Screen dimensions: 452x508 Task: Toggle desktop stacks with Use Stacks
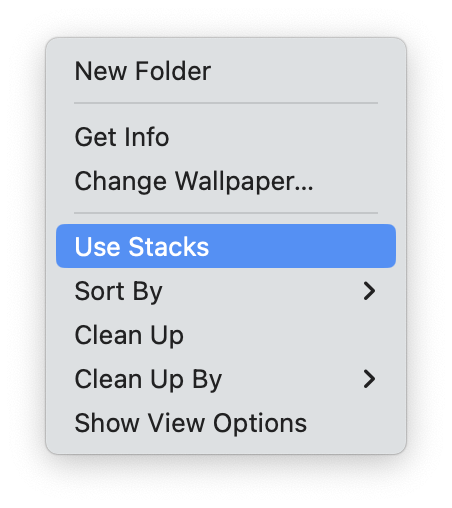point(226,246)
